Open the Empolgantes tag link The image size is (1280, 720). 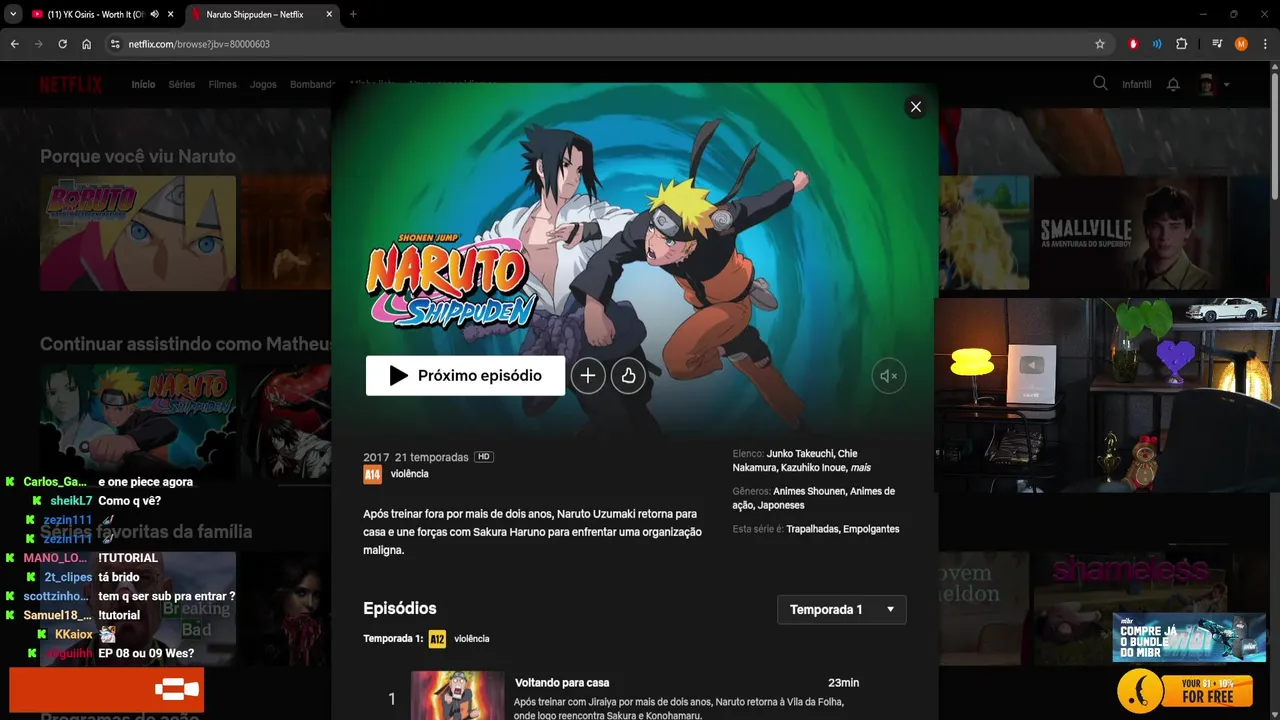coord(871,529)
